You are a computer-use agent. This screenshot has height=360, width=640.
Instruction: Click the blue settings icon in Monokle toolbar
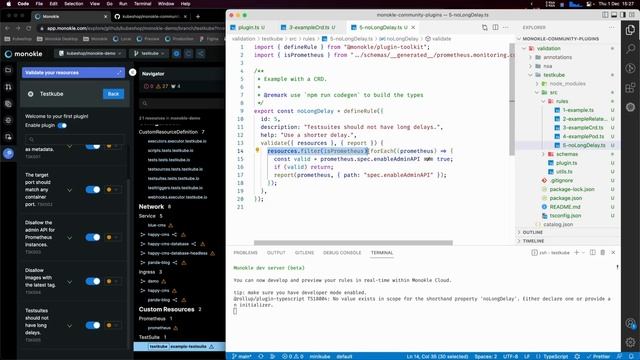coord(176,53)
